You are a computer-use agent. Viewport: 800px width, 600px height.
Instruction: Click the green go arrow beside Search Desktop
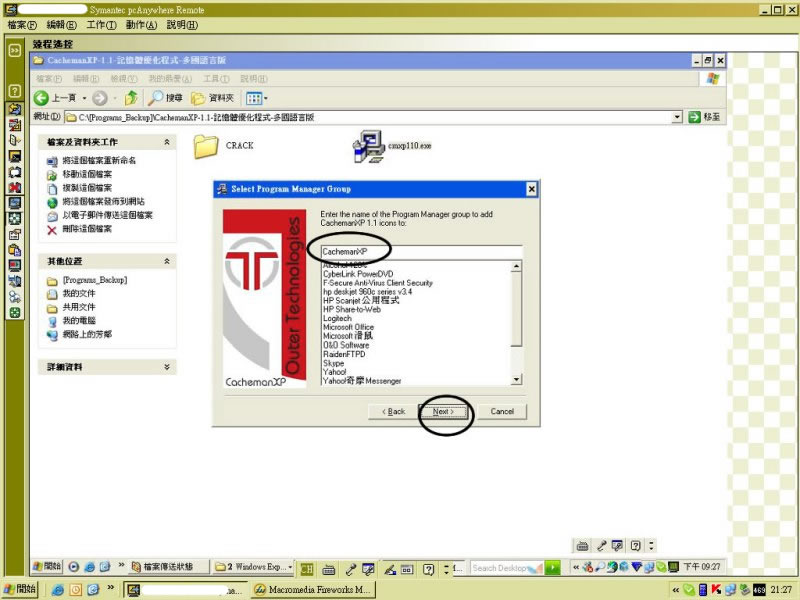tap(552, 567)
